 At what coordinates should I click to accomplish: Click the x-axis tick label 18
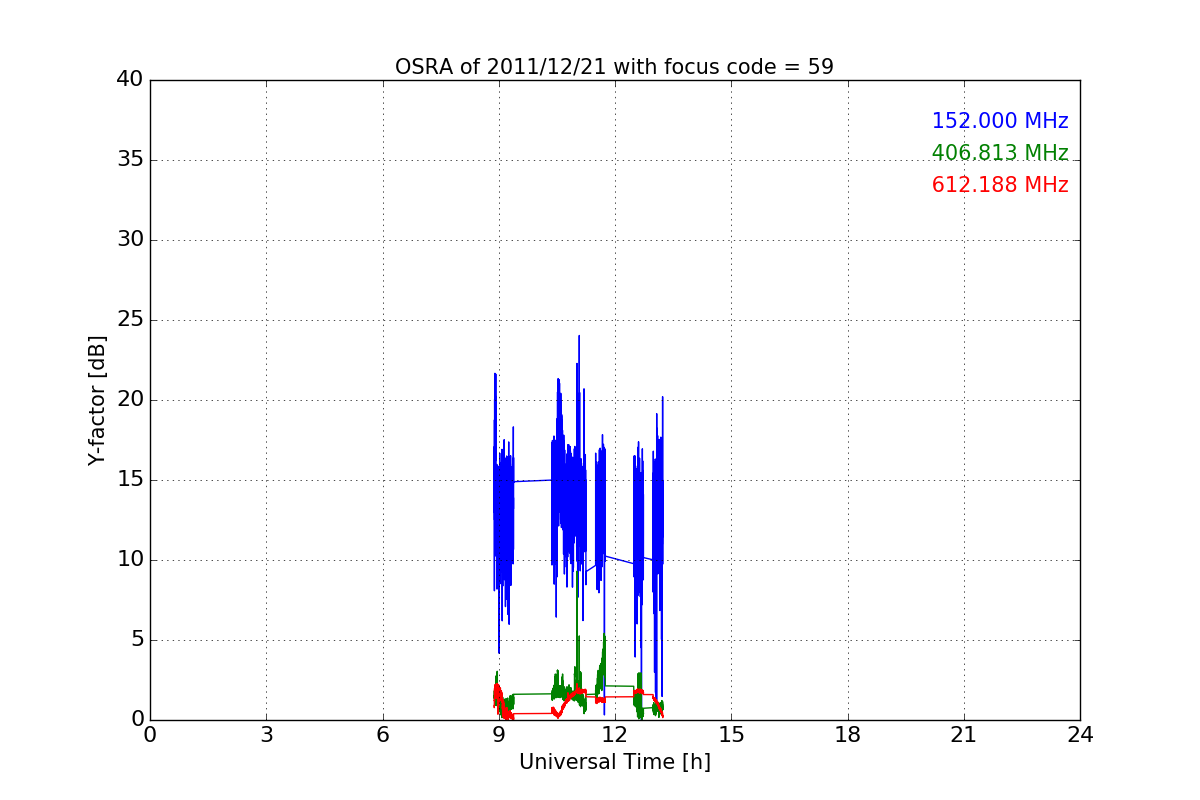pyautogui.click(x=848, y=735)
